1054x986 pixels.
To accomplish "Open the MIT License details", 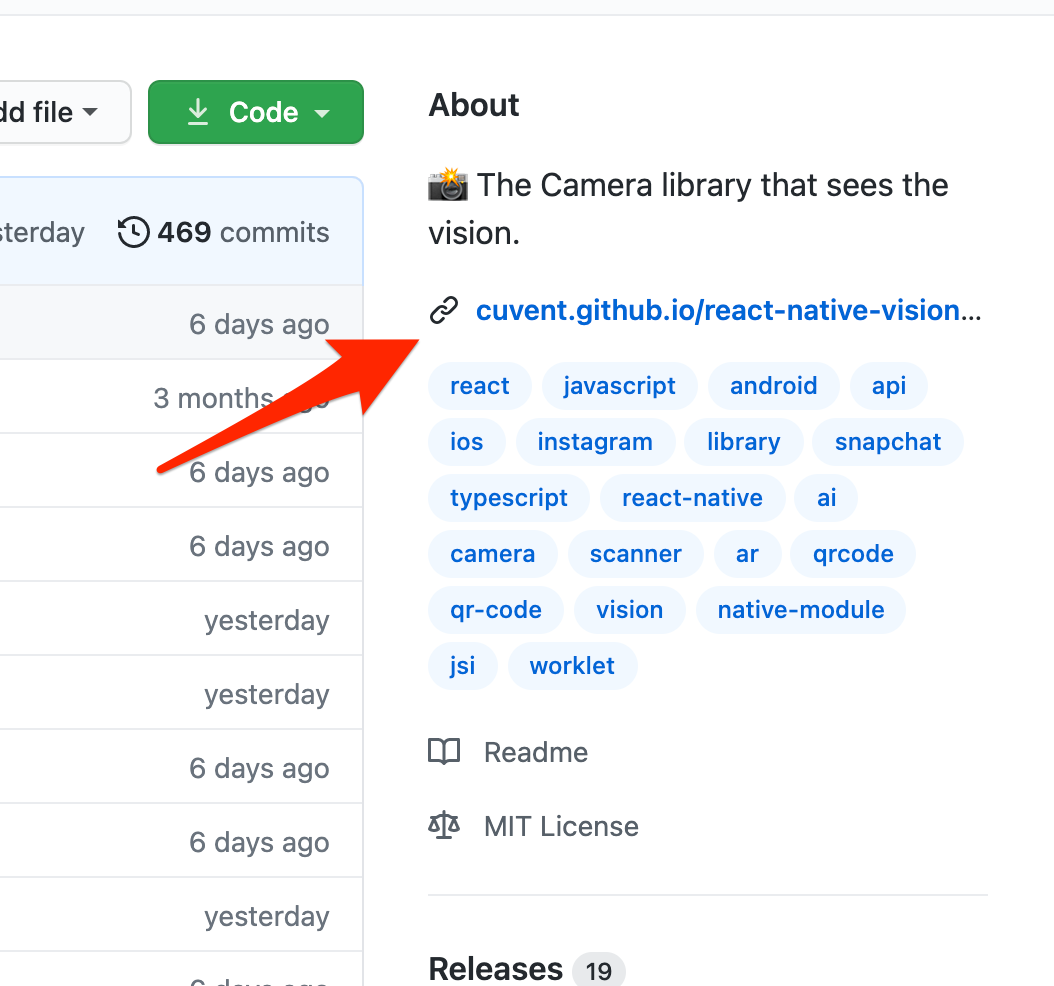I will pos(560,825).
